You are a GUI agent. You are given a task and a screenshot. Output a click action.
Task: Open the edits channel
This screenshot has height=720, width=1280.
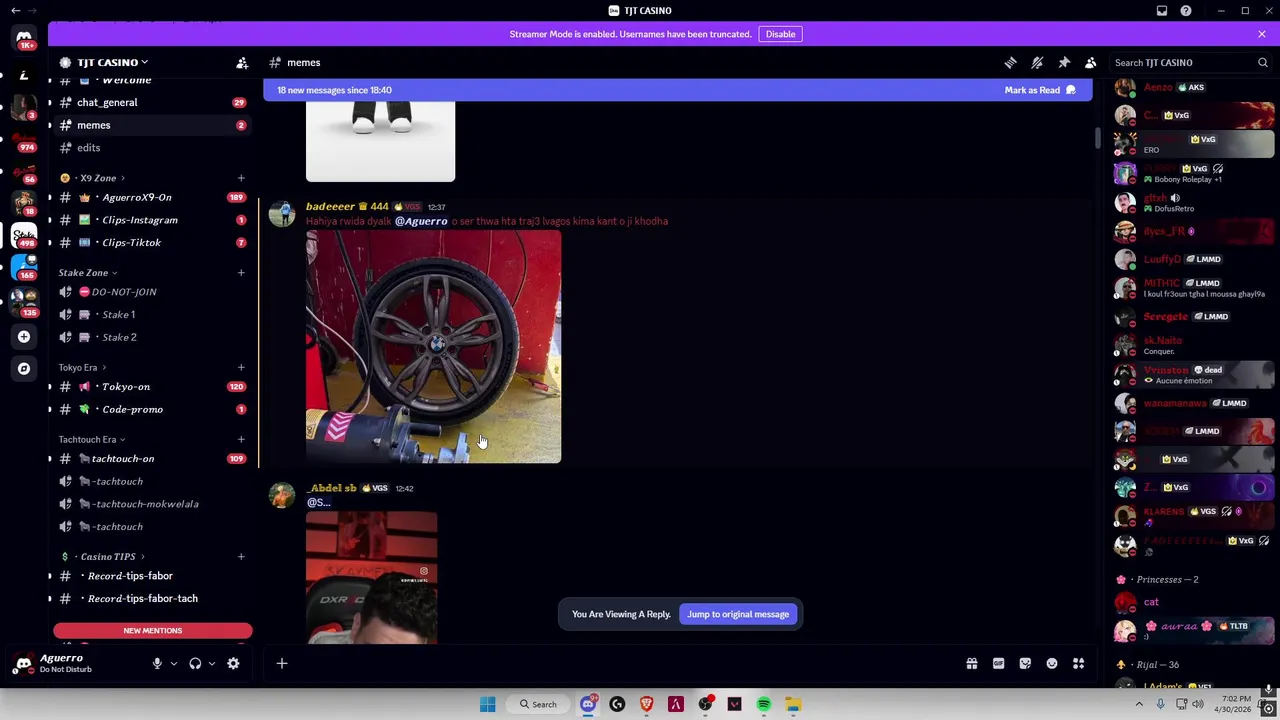(x=152, y=148)
